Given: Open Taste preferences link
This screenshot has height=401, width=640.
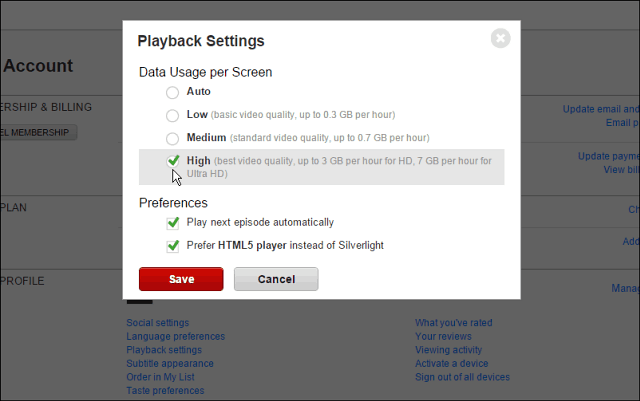Looking at the screenshot, I should (x=165, y=391).
